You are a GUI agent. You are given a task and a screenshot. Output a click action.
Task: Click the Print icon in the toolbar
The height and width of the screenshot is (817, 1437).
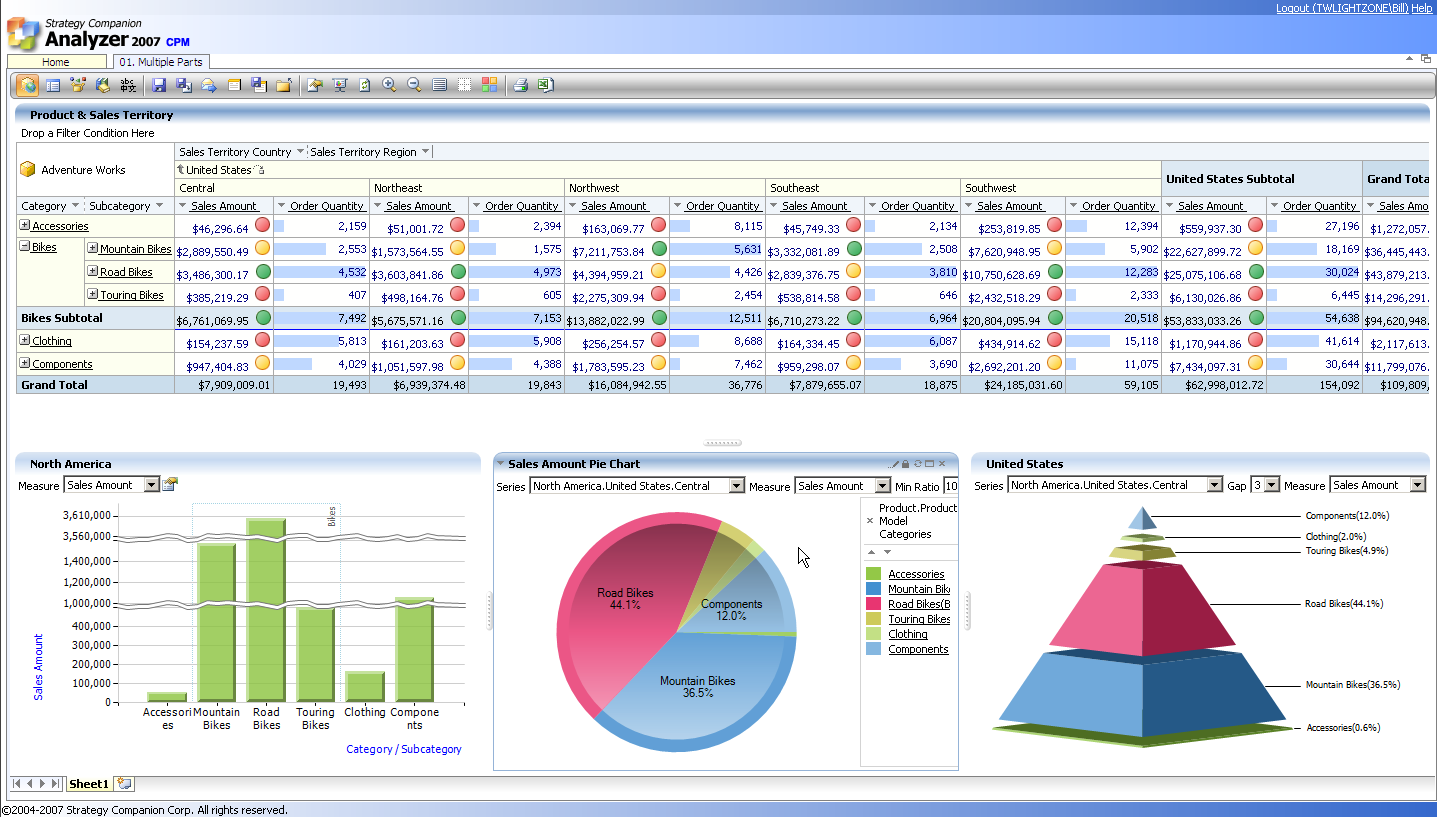point(520,85)
